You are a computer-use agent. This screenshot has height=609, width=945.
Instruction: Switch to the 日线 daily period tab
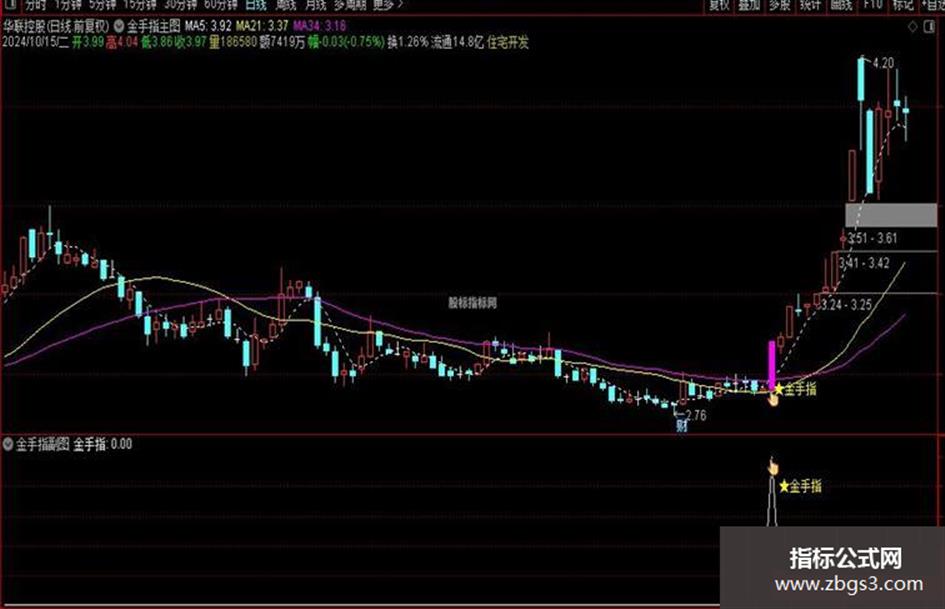(x=256, y=5)
